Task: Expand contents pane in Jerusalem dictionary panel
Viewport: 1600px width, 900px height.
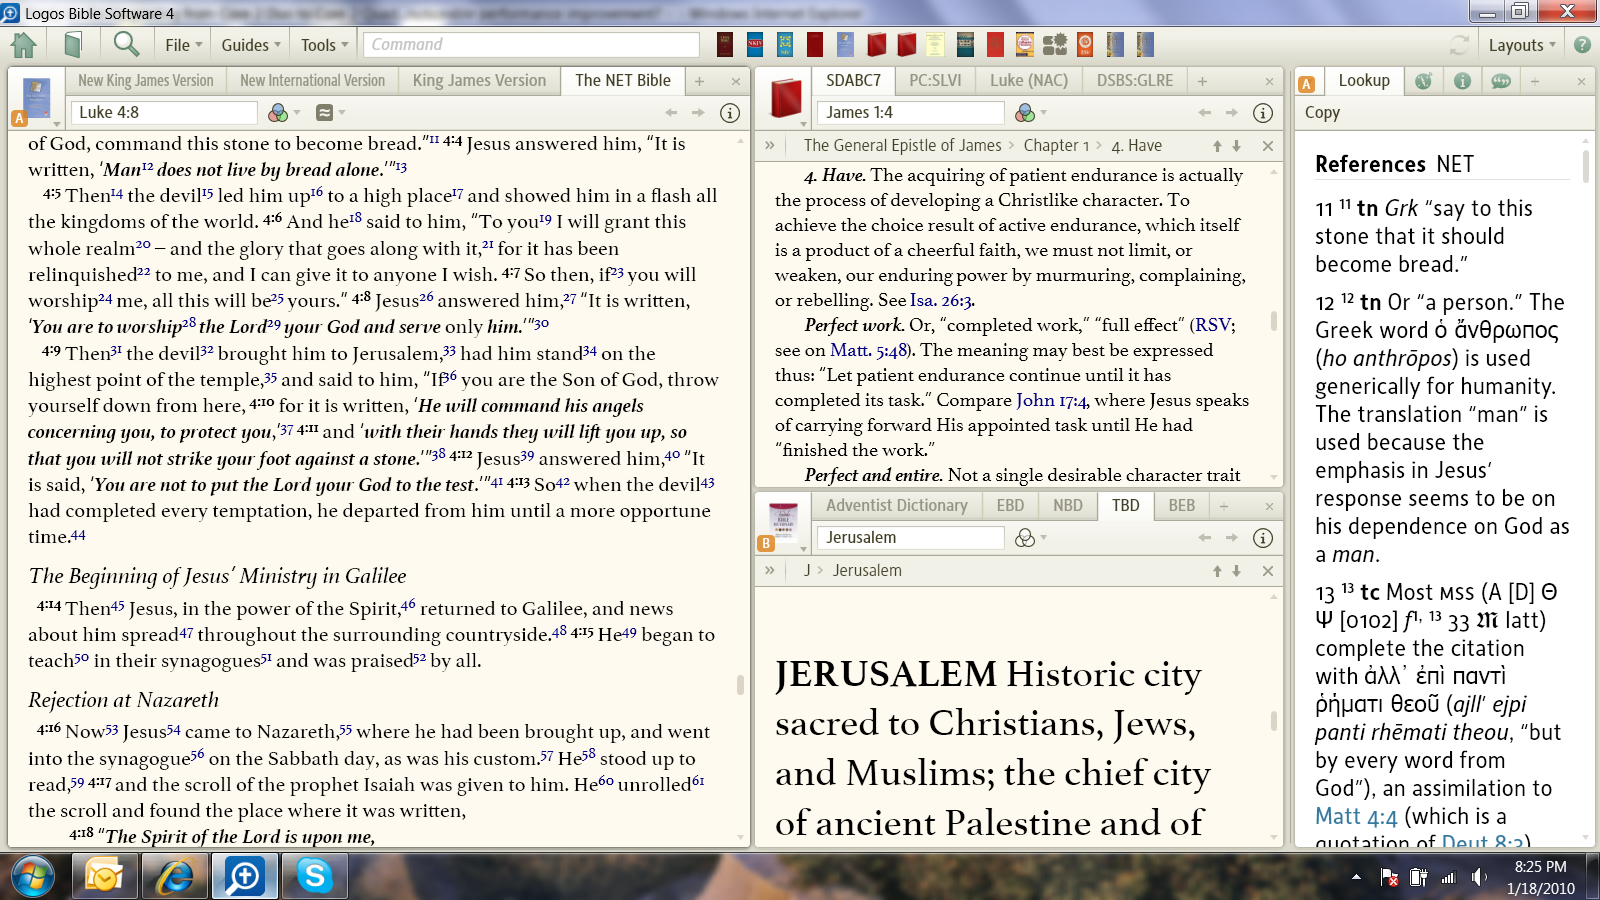Action: pos(770,570)
